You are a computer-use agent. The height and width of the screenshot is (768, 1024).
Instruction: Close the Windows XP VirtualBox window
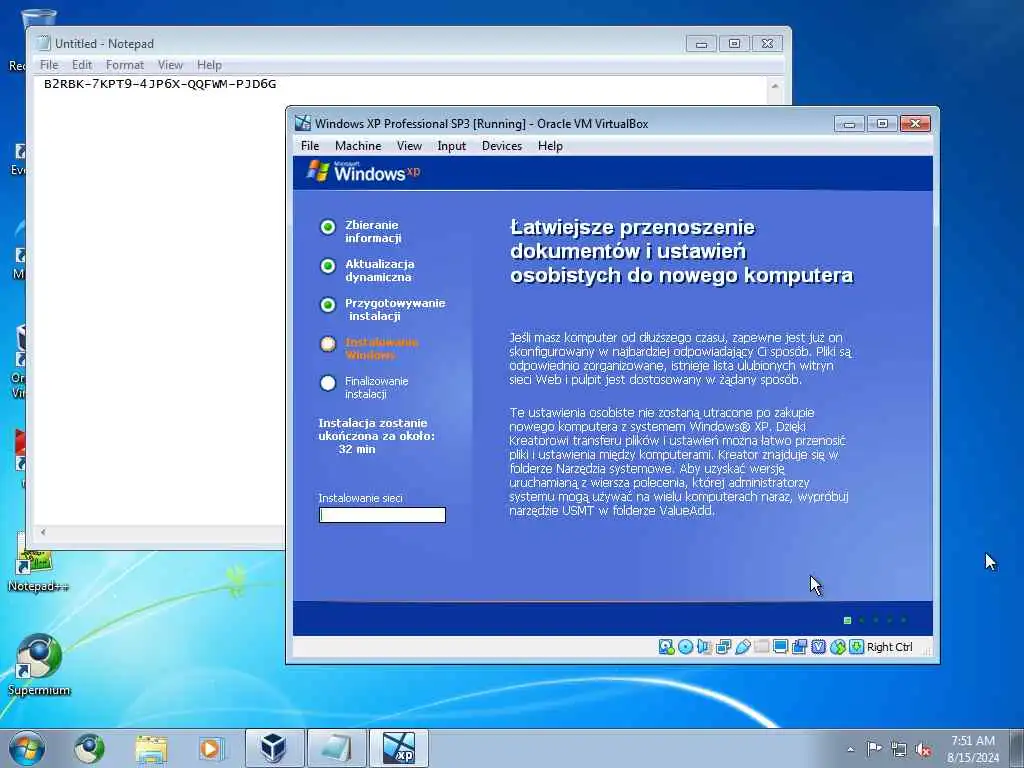coord(915,123)
